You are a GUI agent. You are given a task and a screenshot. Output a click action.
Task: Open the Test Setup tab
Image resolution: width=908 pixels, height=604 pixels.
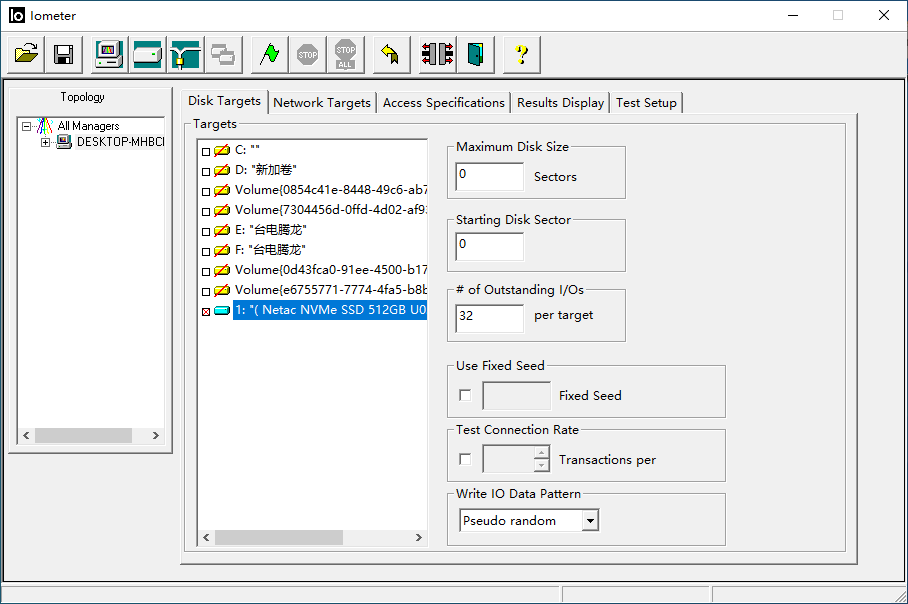pyautogui.click(x=646, y=103)
